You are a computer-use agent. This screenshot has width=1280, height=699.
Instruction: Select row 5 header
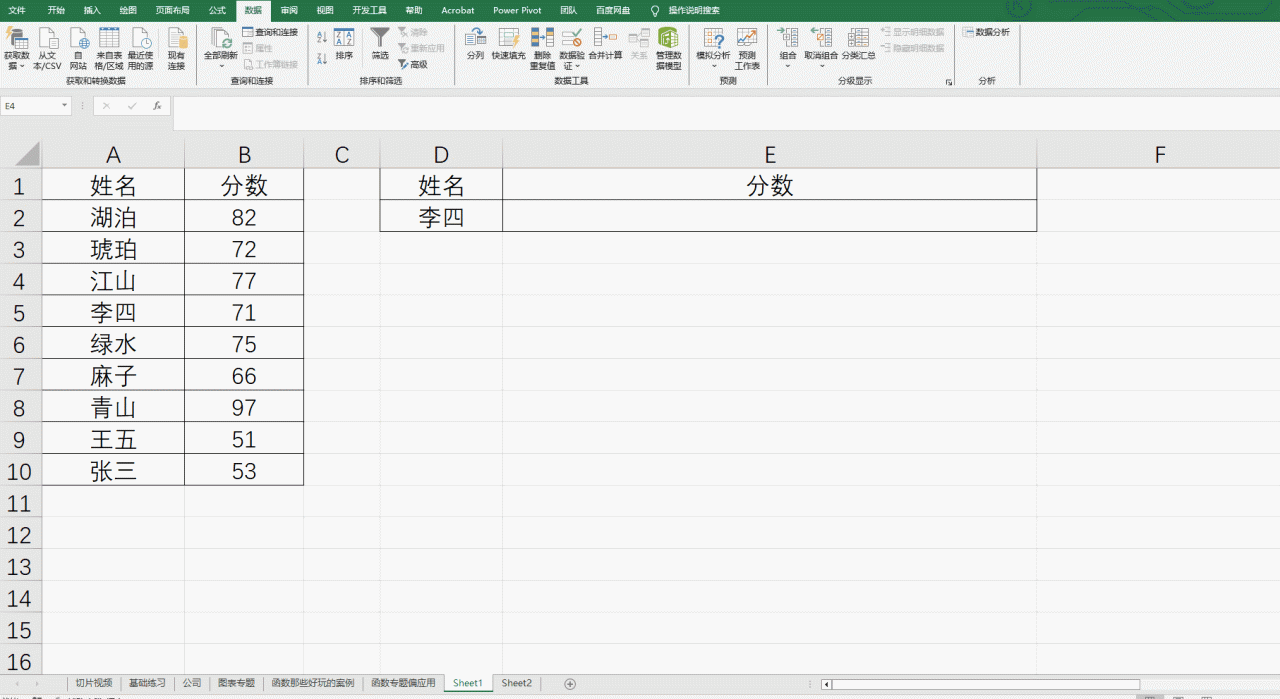pyautogui.click(x=20, y=313)
